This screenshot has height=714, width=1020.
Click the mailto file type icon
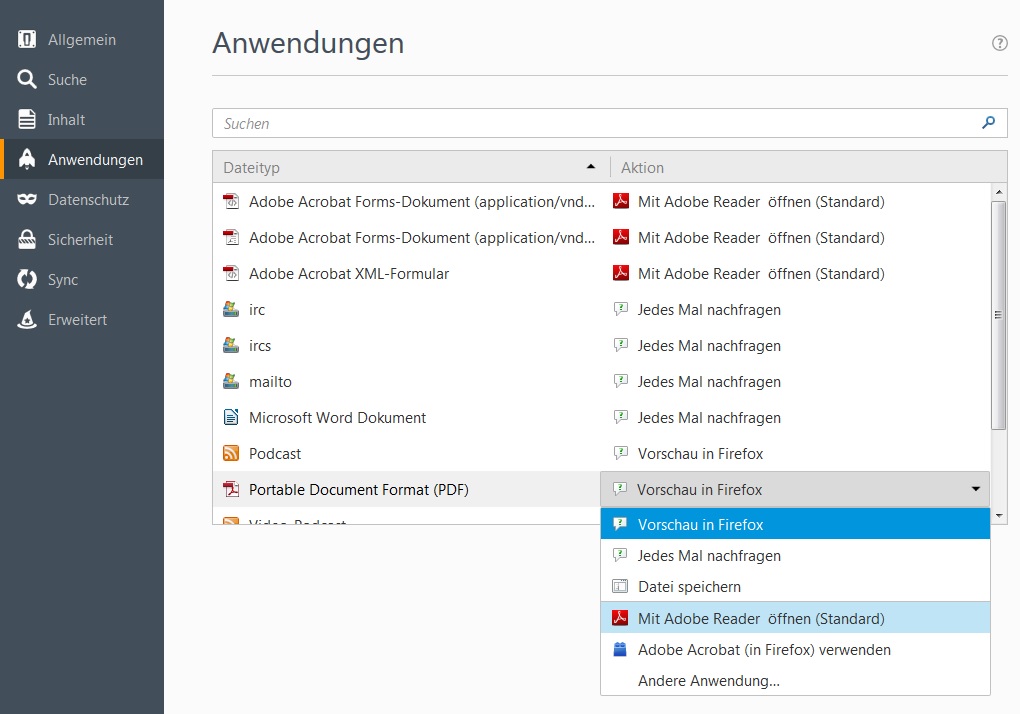point(231,381)
